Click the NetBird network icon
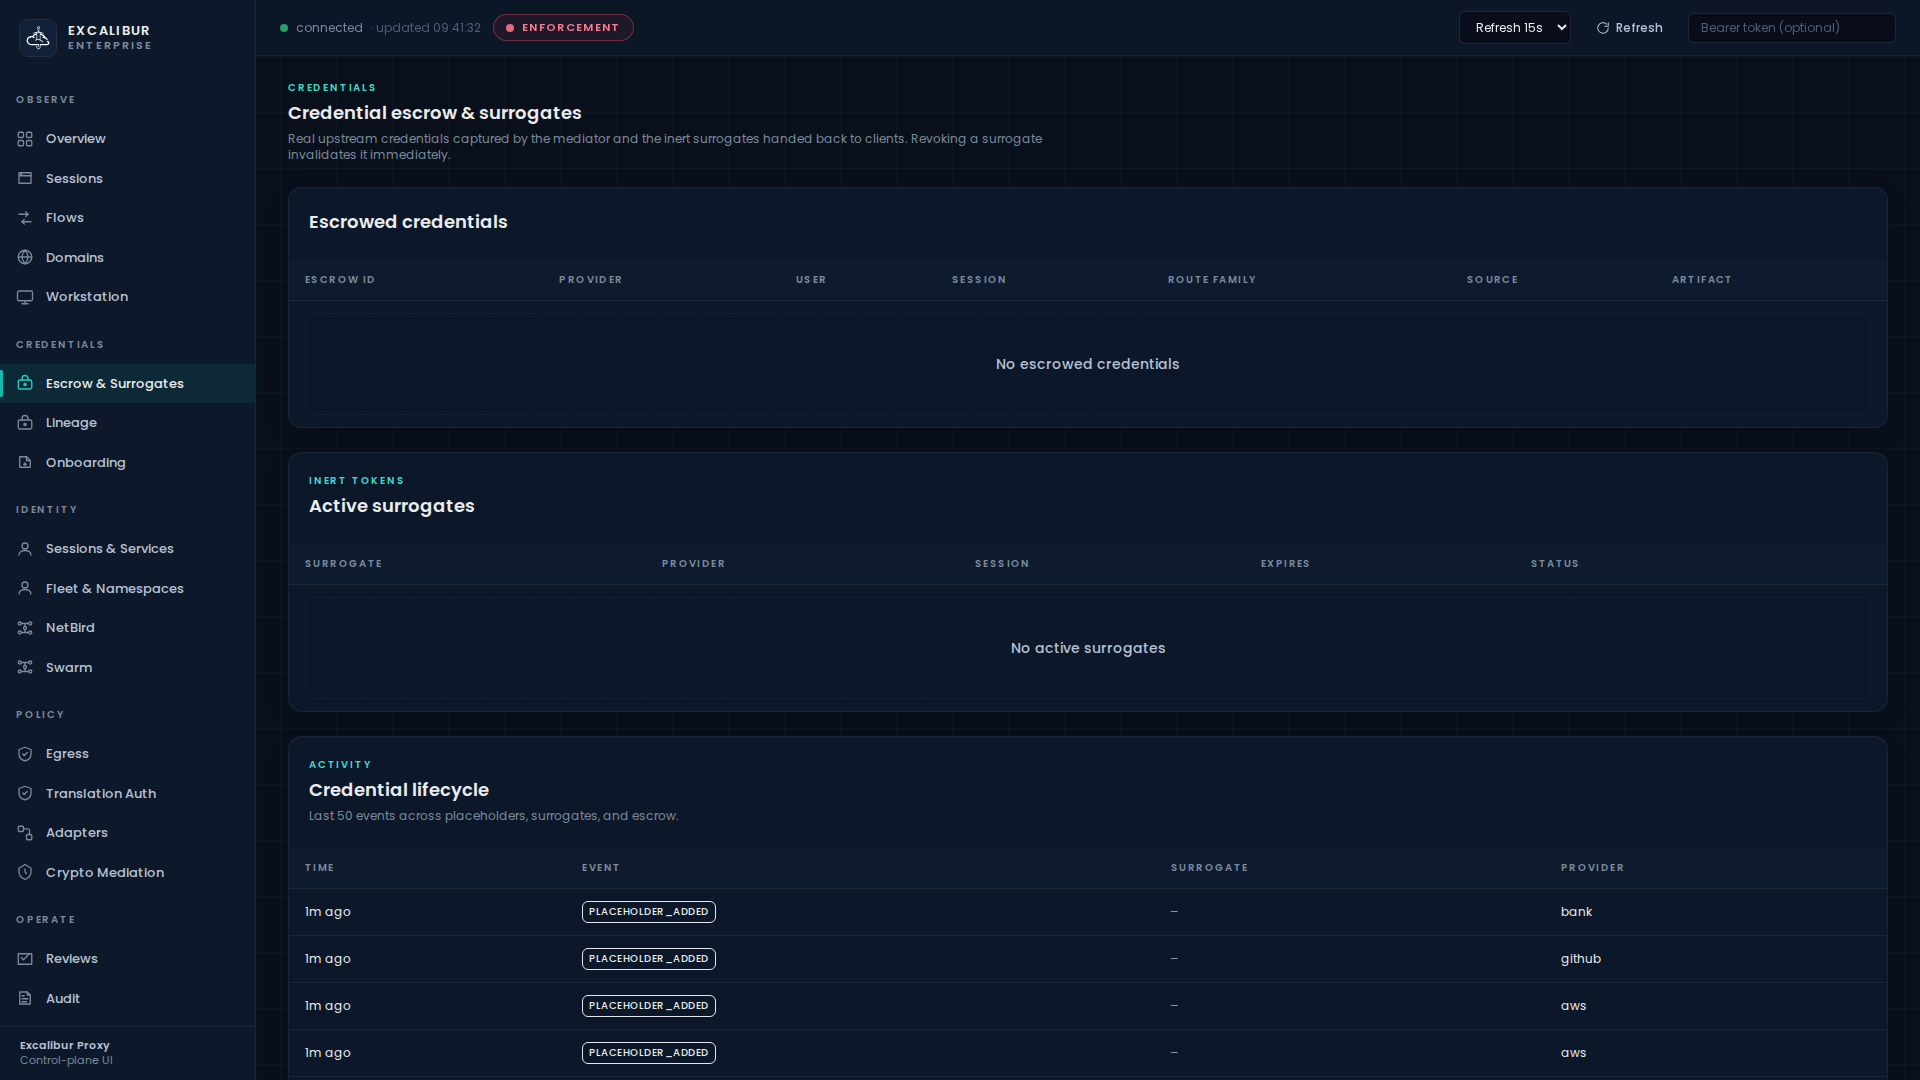This screenshot has height=1080, width=1920. [x=25, y=628]
